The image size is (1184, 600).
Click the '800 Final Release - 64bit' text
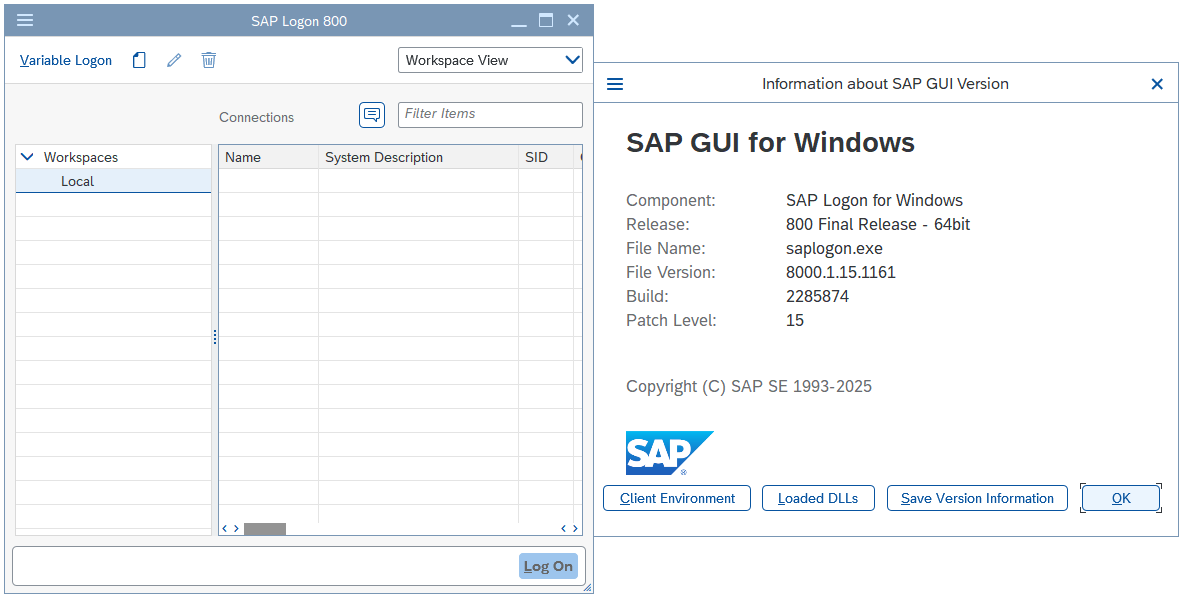pos(877,224)
